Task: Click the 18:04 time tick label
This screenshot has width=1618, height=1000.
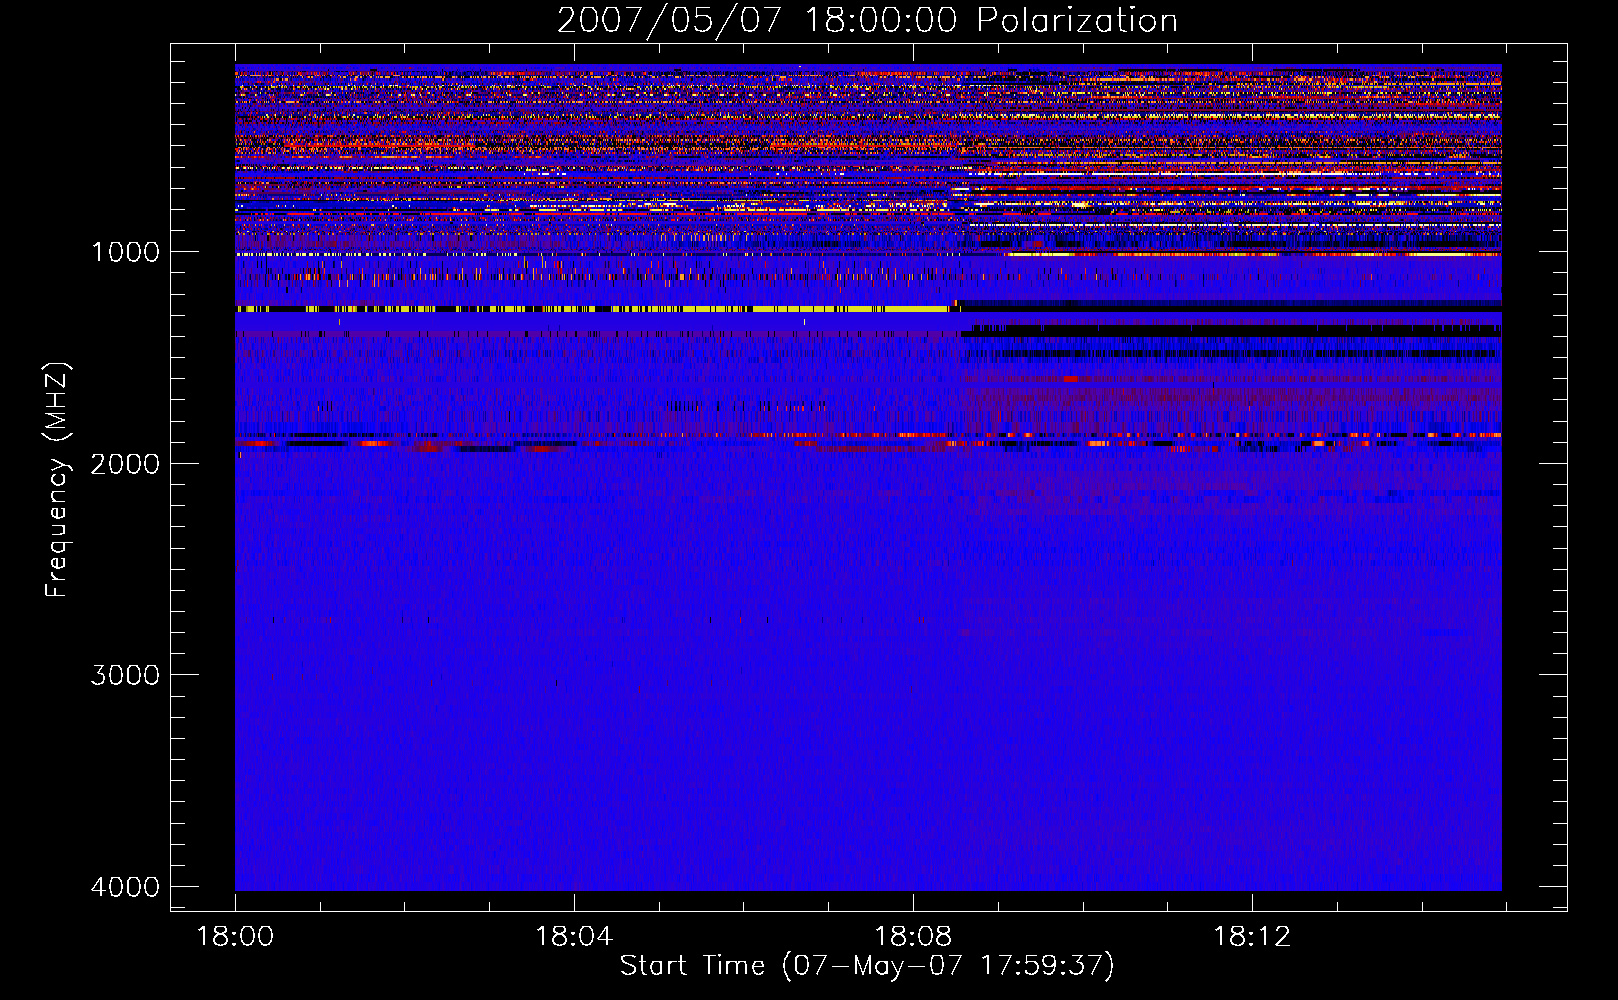Action: pos(574,937)
